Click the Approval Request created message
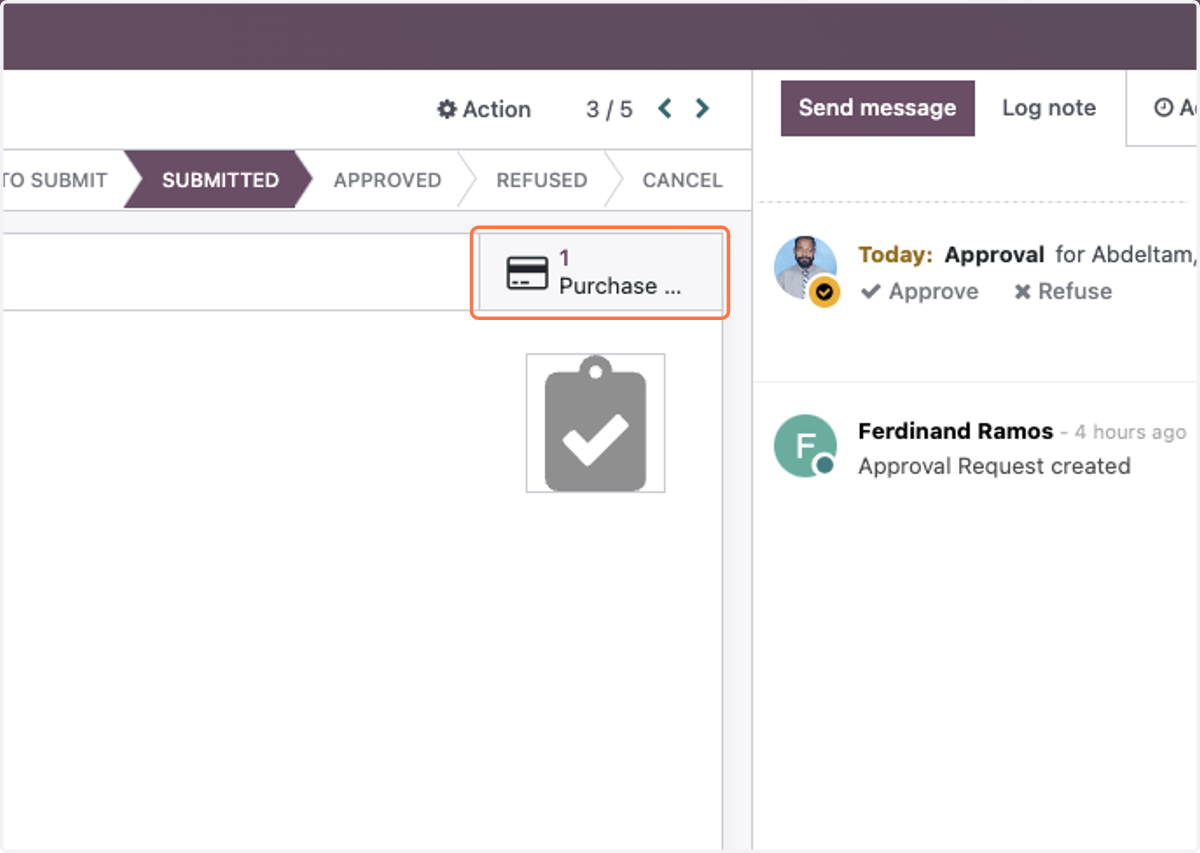The image size is (1200, 853). (x=994, y=466)
